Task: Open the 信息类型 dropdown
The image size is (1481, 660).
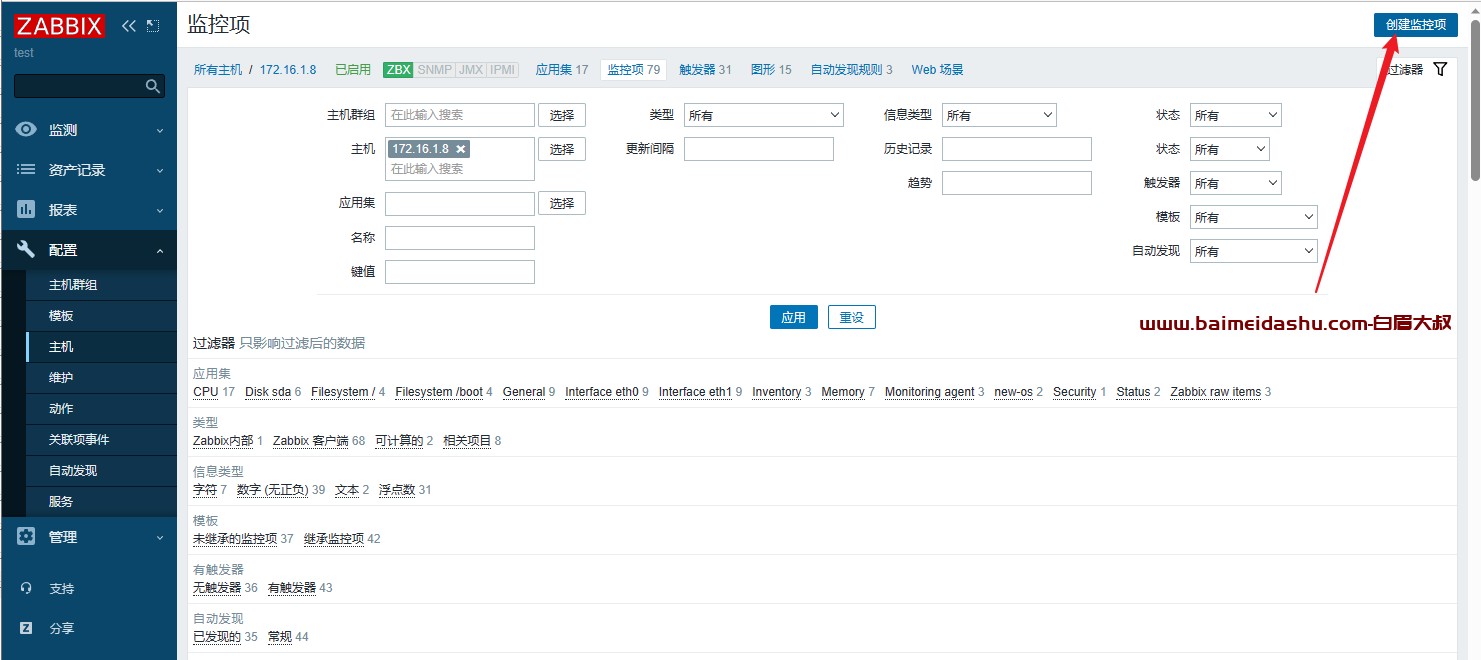Action: (999, 115)
